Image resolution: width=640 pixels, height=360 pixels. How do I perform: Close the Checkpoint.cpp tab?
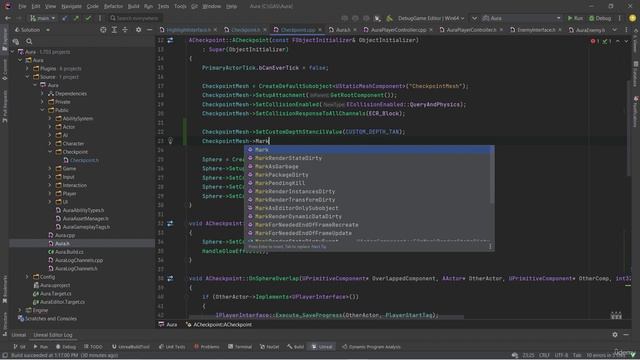pyautogui.click(x=320, y=30)
